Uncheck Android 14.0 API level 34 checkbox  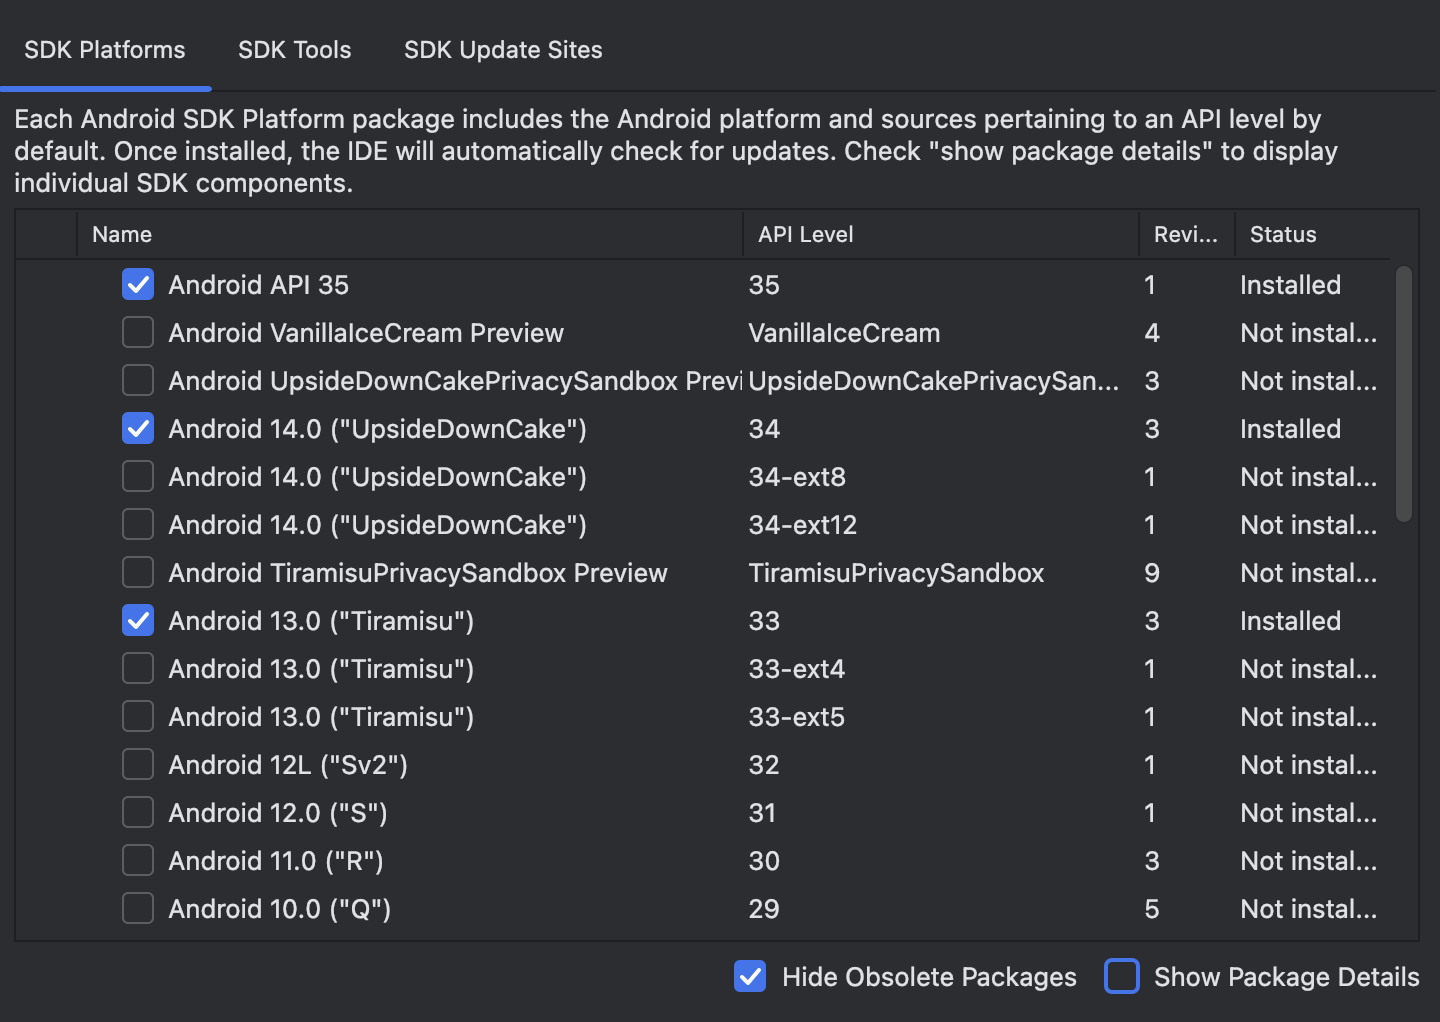pyautogui.click(x=138, y=429)
